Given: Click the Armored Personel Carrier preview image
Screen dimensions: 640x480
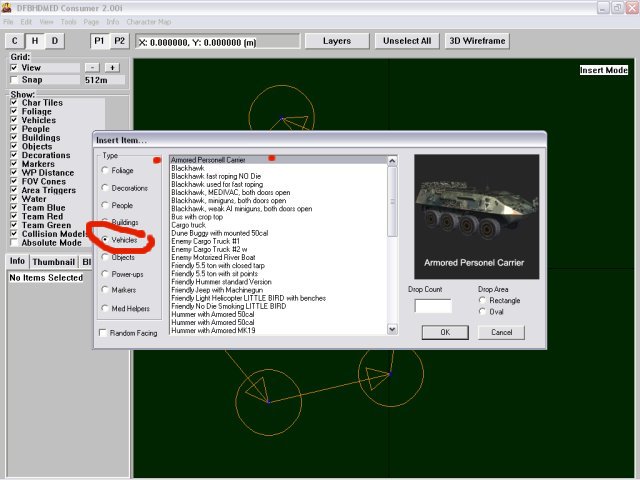Looking at the screenshot, I should (x=476, y=214).
